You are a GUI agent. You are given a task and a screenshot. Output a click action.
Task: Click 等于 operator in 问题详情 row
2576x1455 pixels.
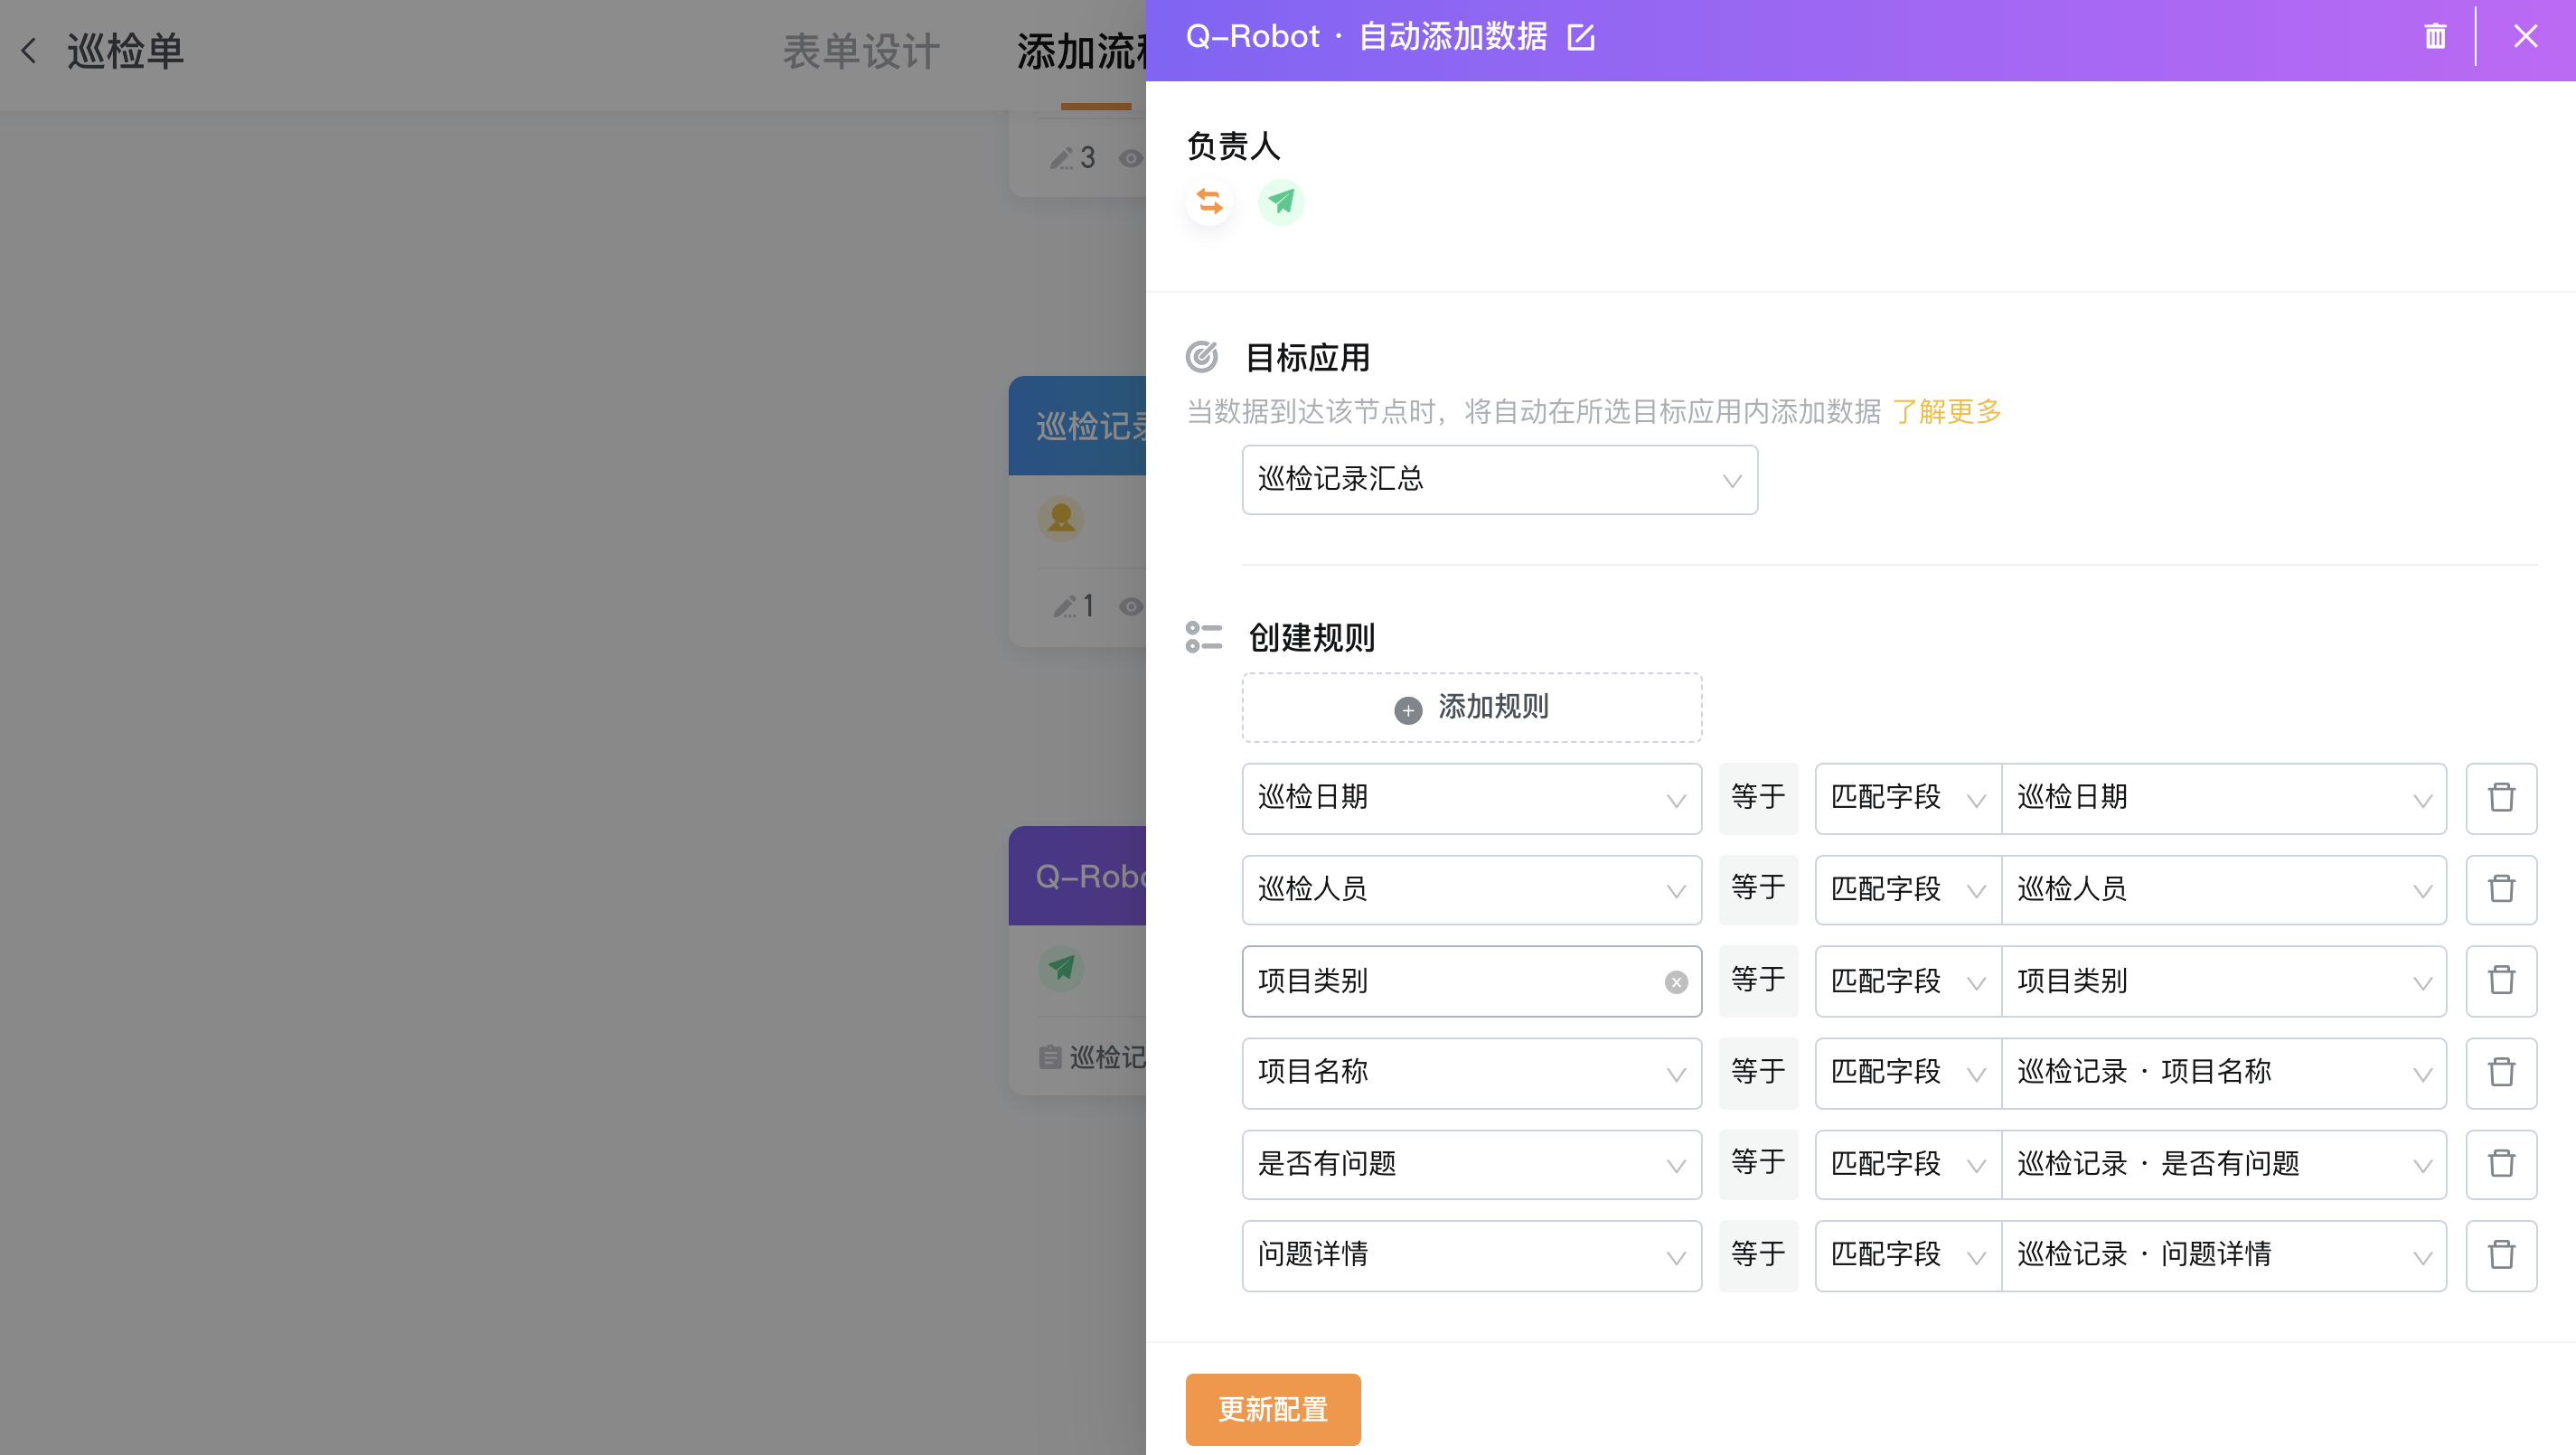click(x=1758, y=1255)
